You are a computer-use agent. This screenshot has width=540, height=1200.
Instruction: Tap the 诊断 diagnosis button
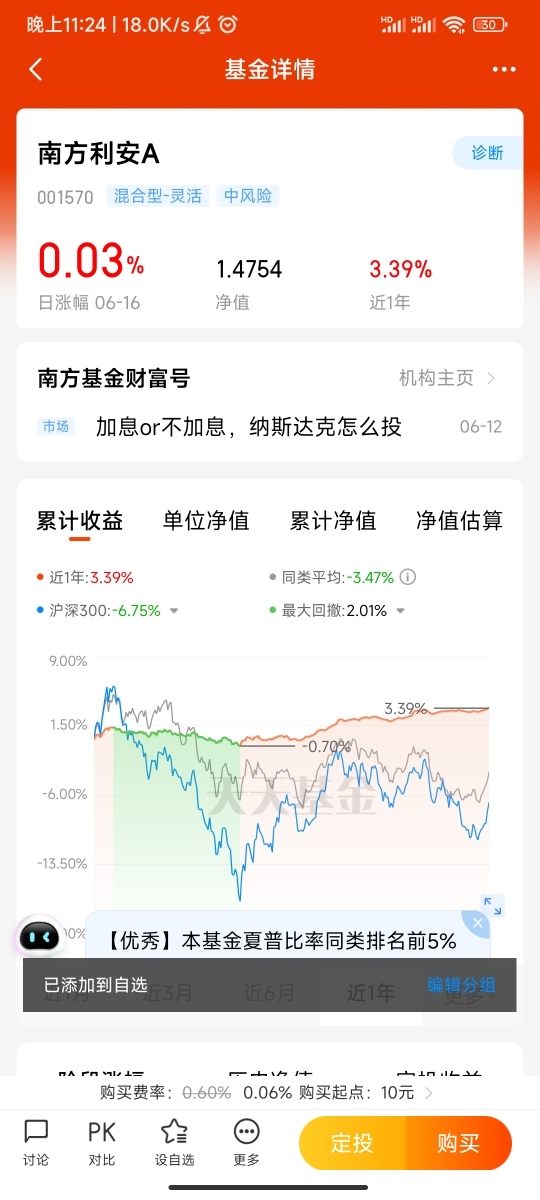coord(488,153)
